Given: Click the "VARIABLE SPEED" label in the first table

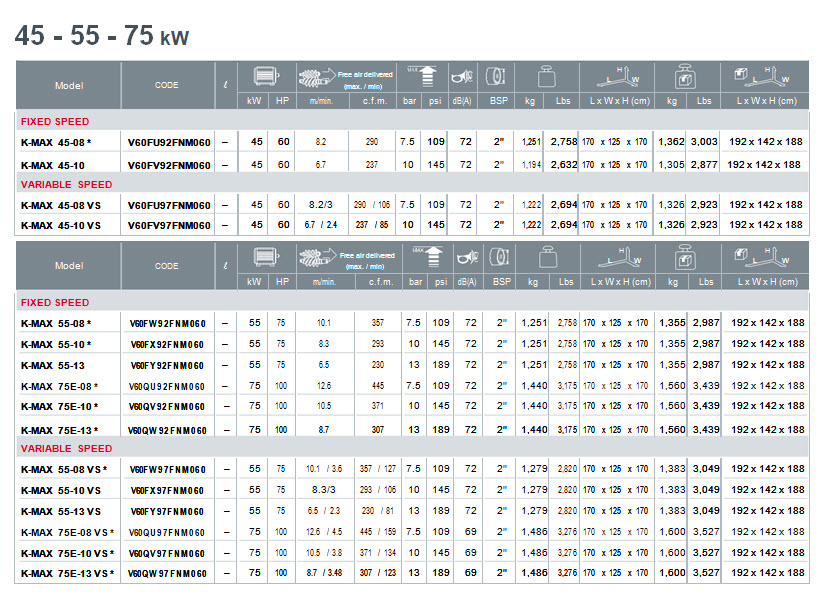Looking at the screenshot, I should click(66, 185).
